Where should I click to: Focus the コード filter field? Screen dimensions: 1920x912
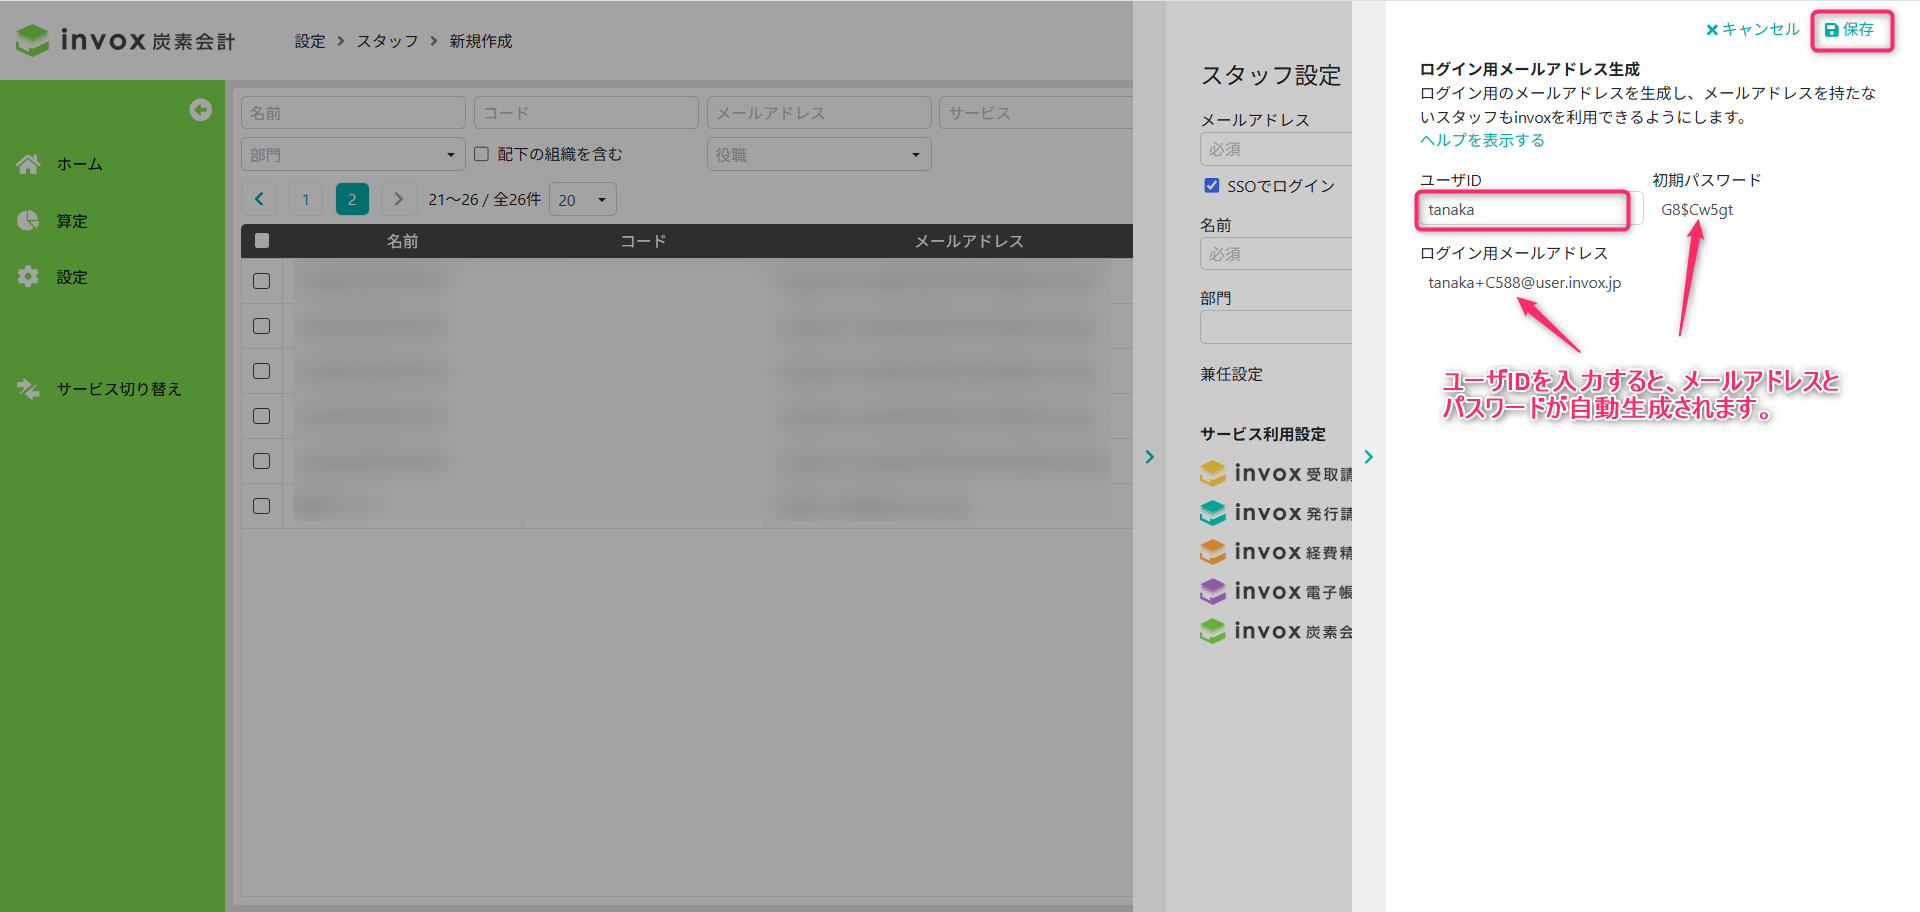pos(586,113)
